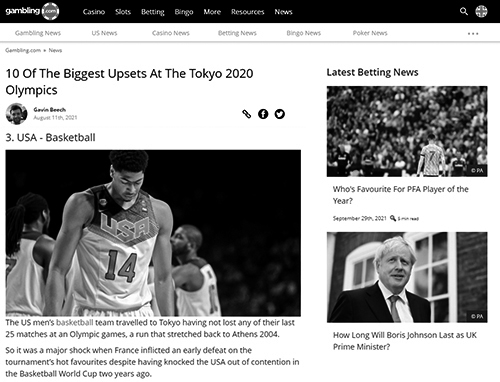Follow the basketball hyperlink in article
The width and height of the screenshot is (500, 382).
pos(75,323)
